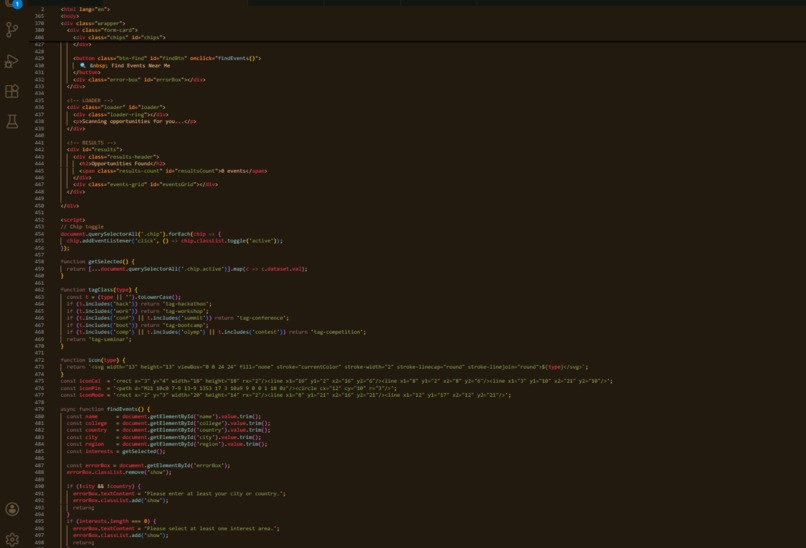The height and width of the screenshot is (548, 806).
Task: Open the Source Control view
Action: 12,30
